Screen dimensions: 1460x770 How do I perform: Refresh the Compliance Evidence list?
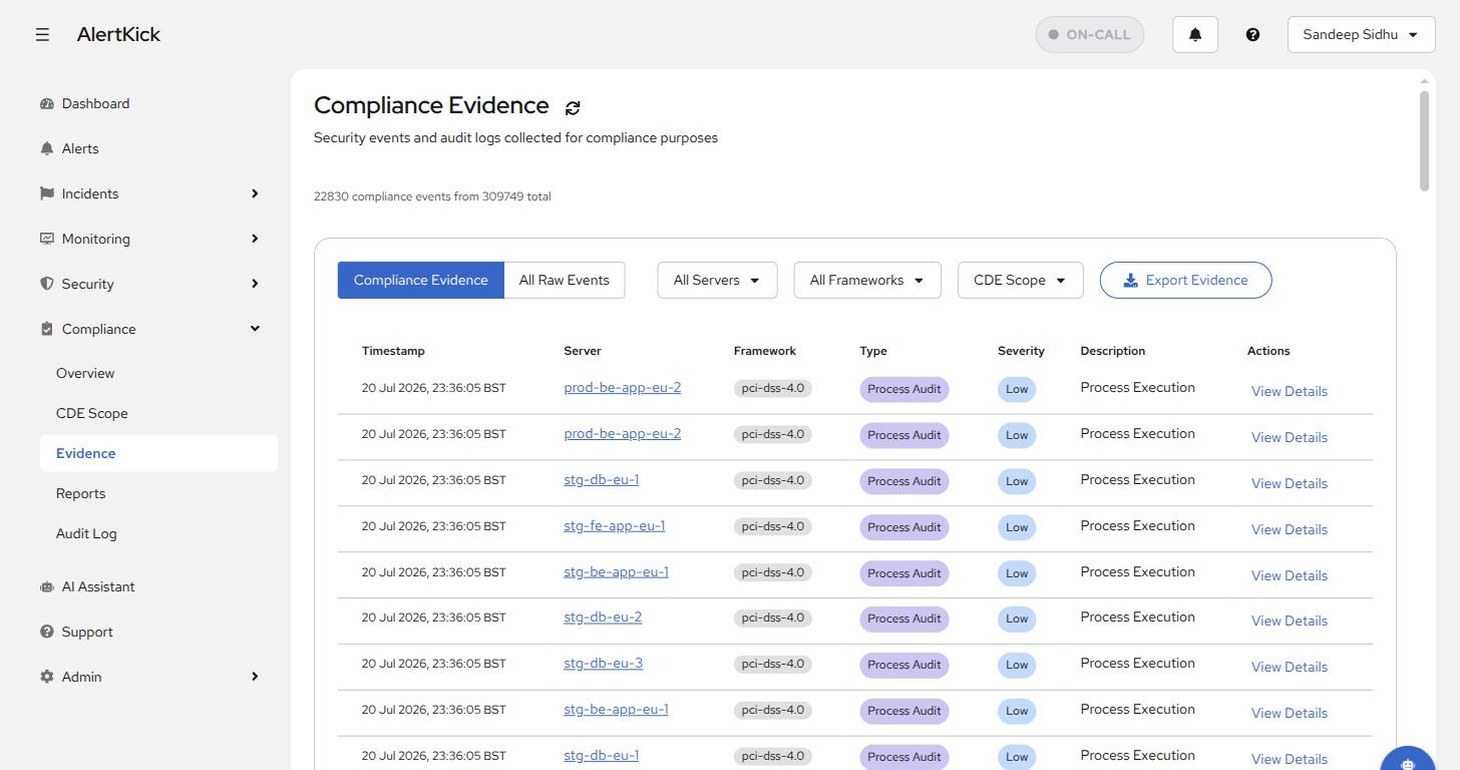pyautogui.click(x=572, y=107)
